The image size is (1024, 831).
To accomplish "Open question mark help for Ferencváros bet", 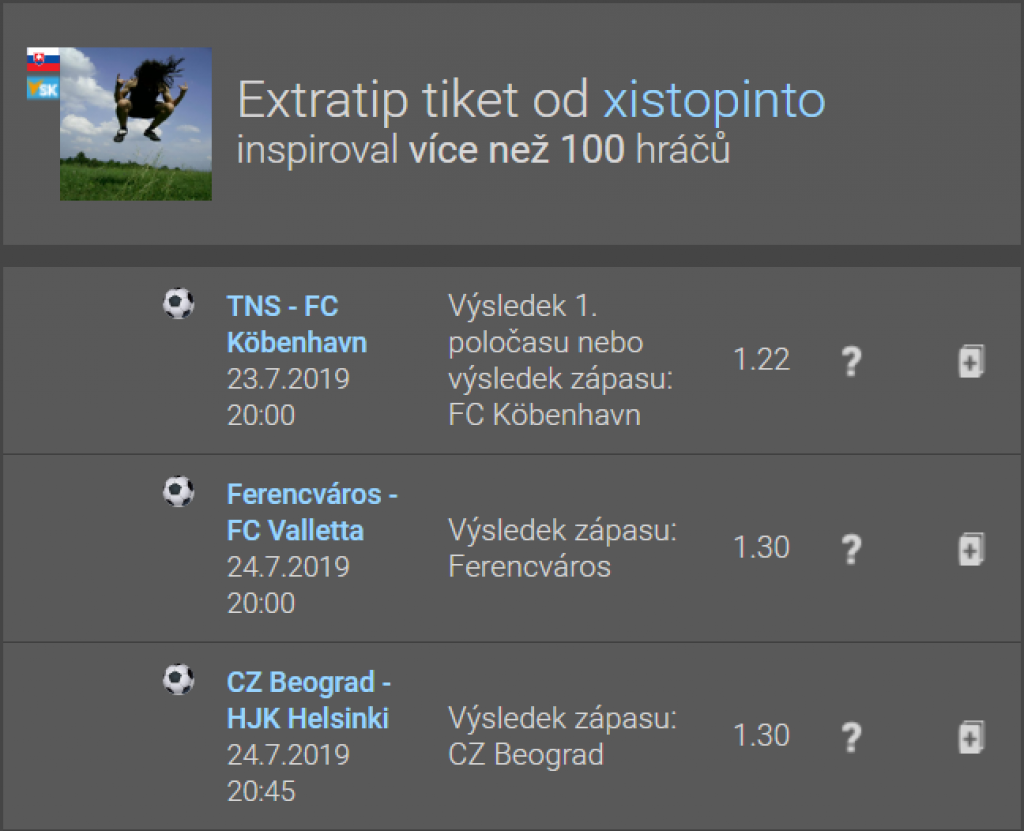I will click(x=850, y=549).
